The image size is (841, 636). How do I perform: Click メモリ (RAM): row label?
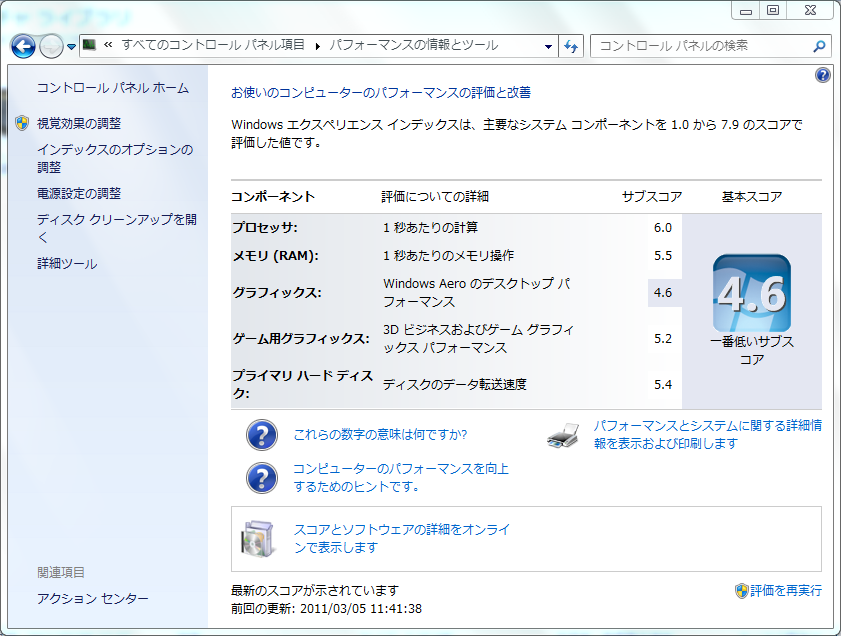click(275, 256)
